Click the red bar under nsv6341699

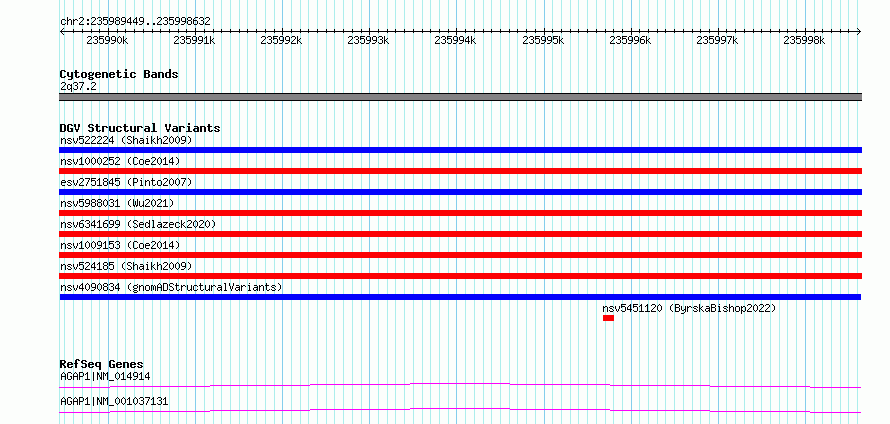coord(460,234)
